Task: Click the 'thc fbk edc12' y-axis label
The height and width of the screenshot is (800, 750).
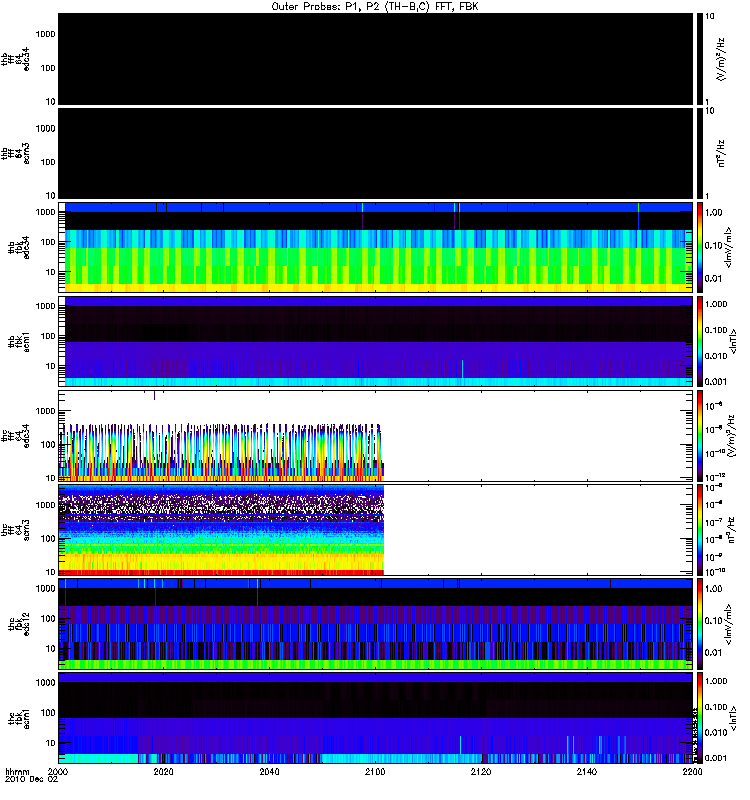Action: tap(19, 624)
